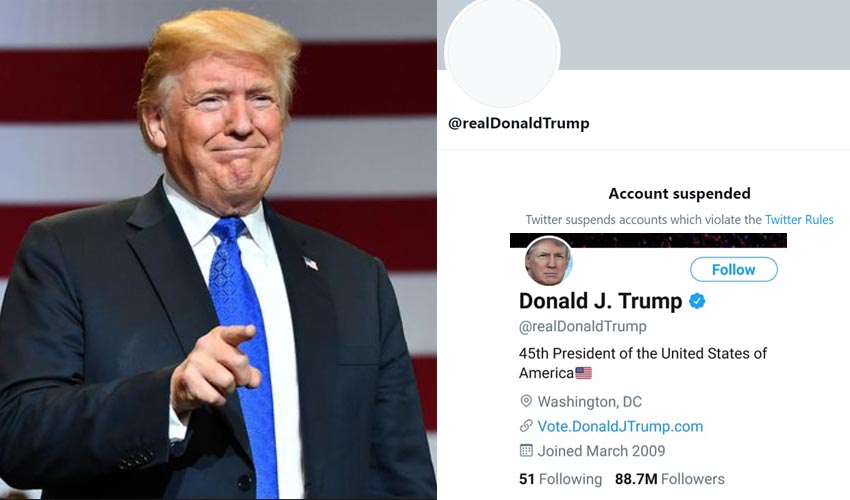The width and height of the screenshot is (850, 500).
Task: Click the empty suspended avatar circle
Action: click(502, 51)
